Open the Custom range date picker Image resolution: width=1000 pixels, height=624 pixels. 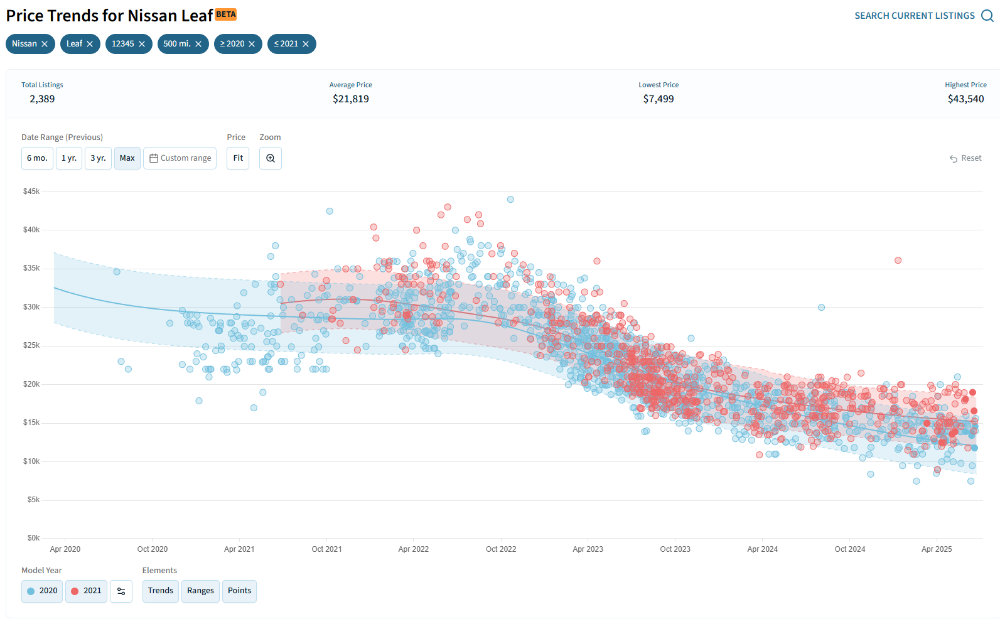coord(180,158)
